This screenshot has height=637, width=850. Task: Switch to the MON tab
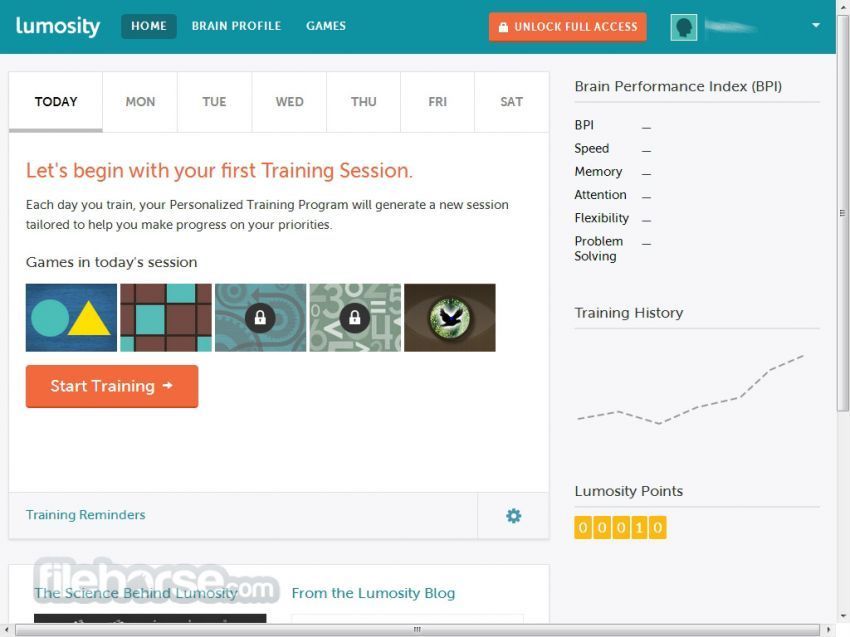tap(140, 102)
